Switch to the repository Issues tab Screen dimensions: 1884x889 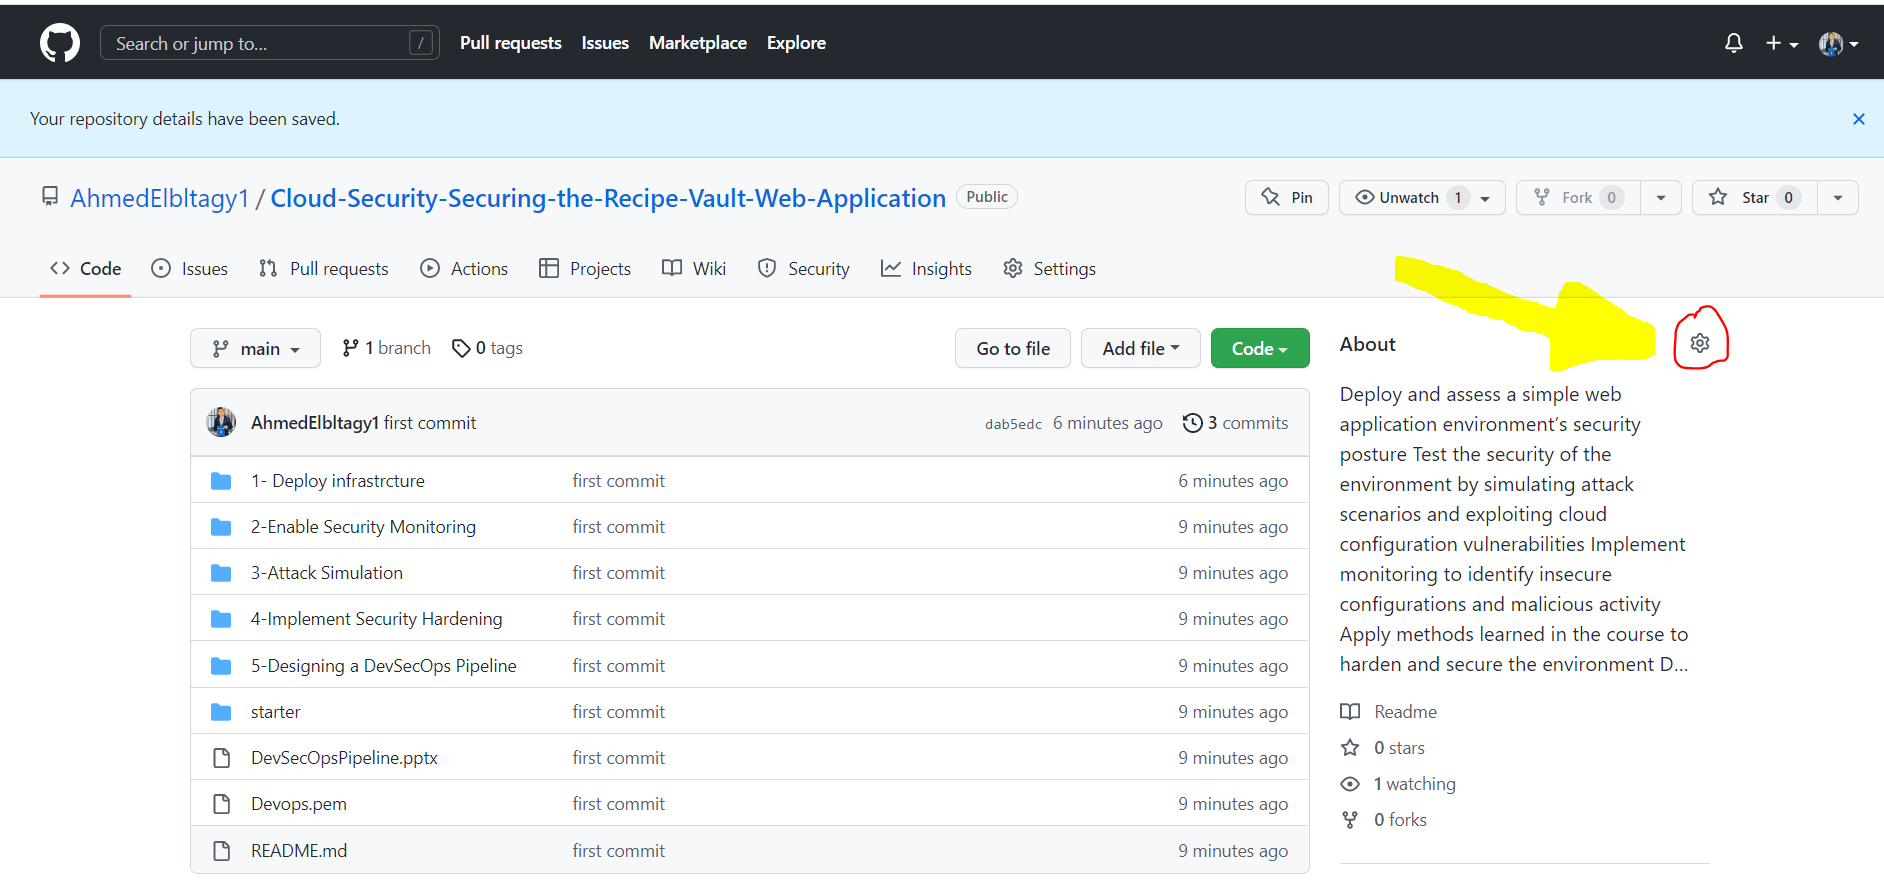click(189, 268)
